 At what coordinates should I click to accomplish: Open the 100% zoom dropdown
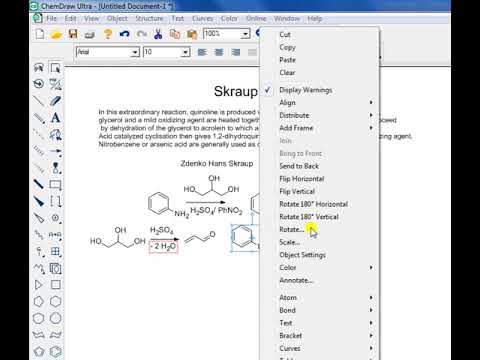(x=245, y=34)
